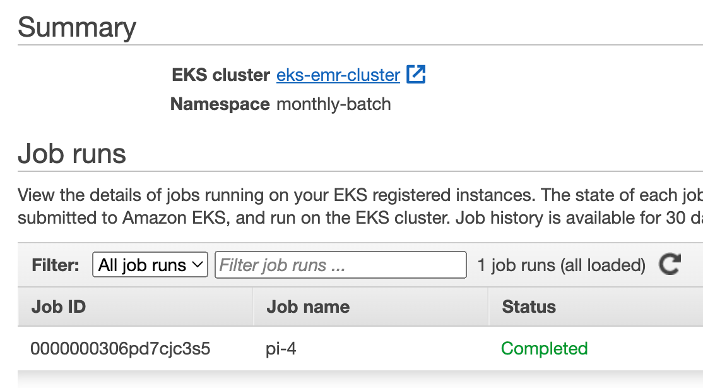Viewport: 704px width, 389px height.
Task: Sort by Status column header
Action: (x=529, y=307)
